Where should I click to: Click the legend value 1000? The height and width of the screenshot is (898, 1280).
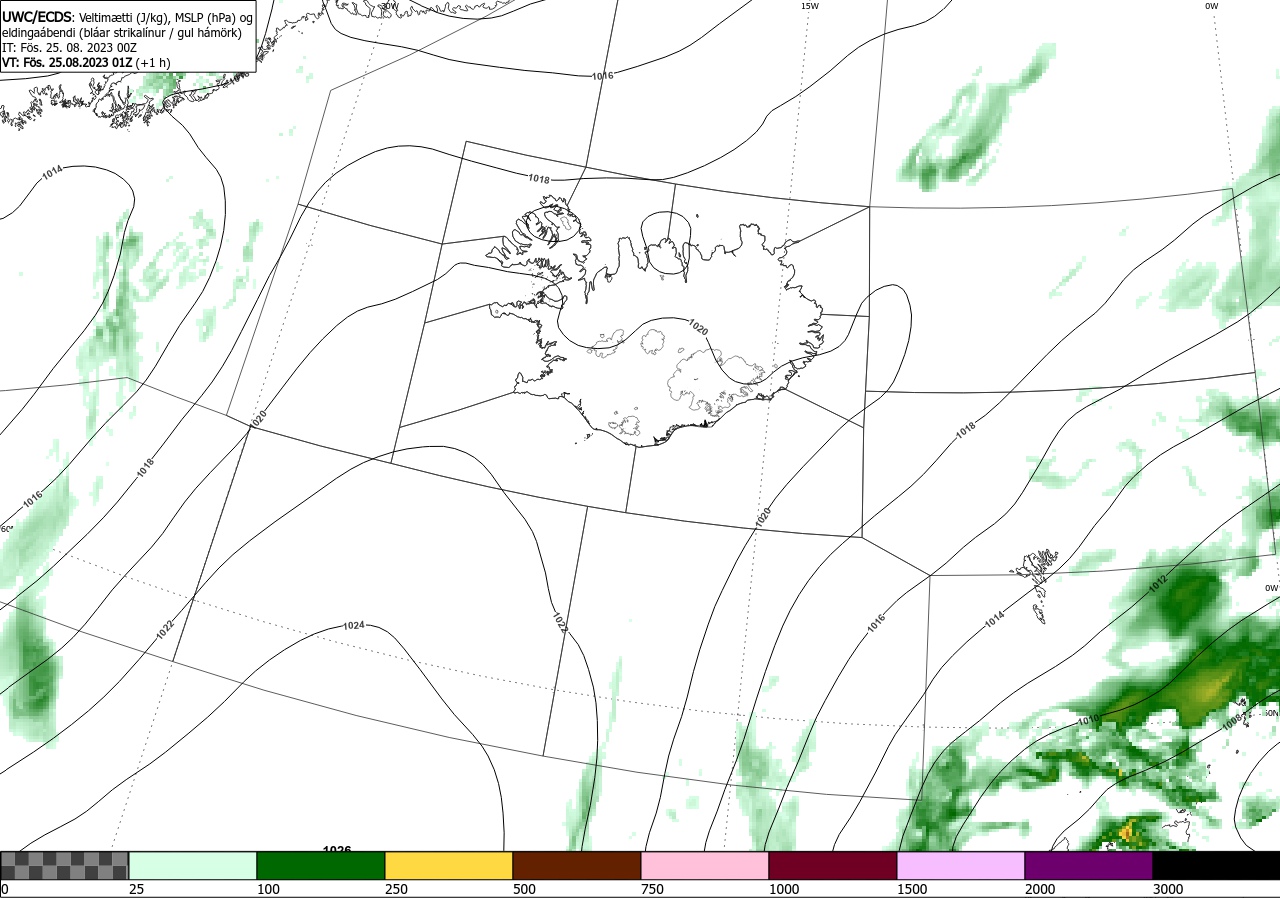[x=785, y=889]
